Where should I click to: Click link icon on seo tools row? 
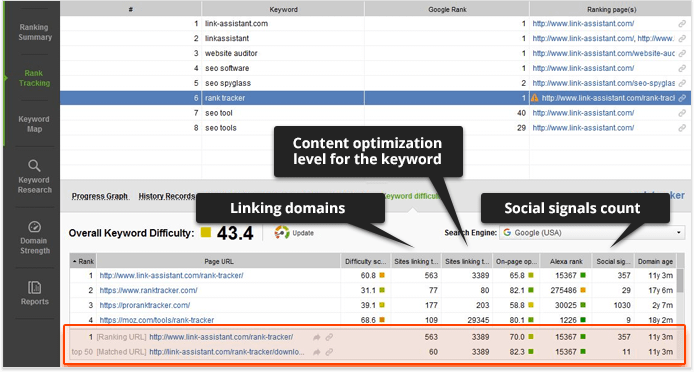(x=682, y=128)
